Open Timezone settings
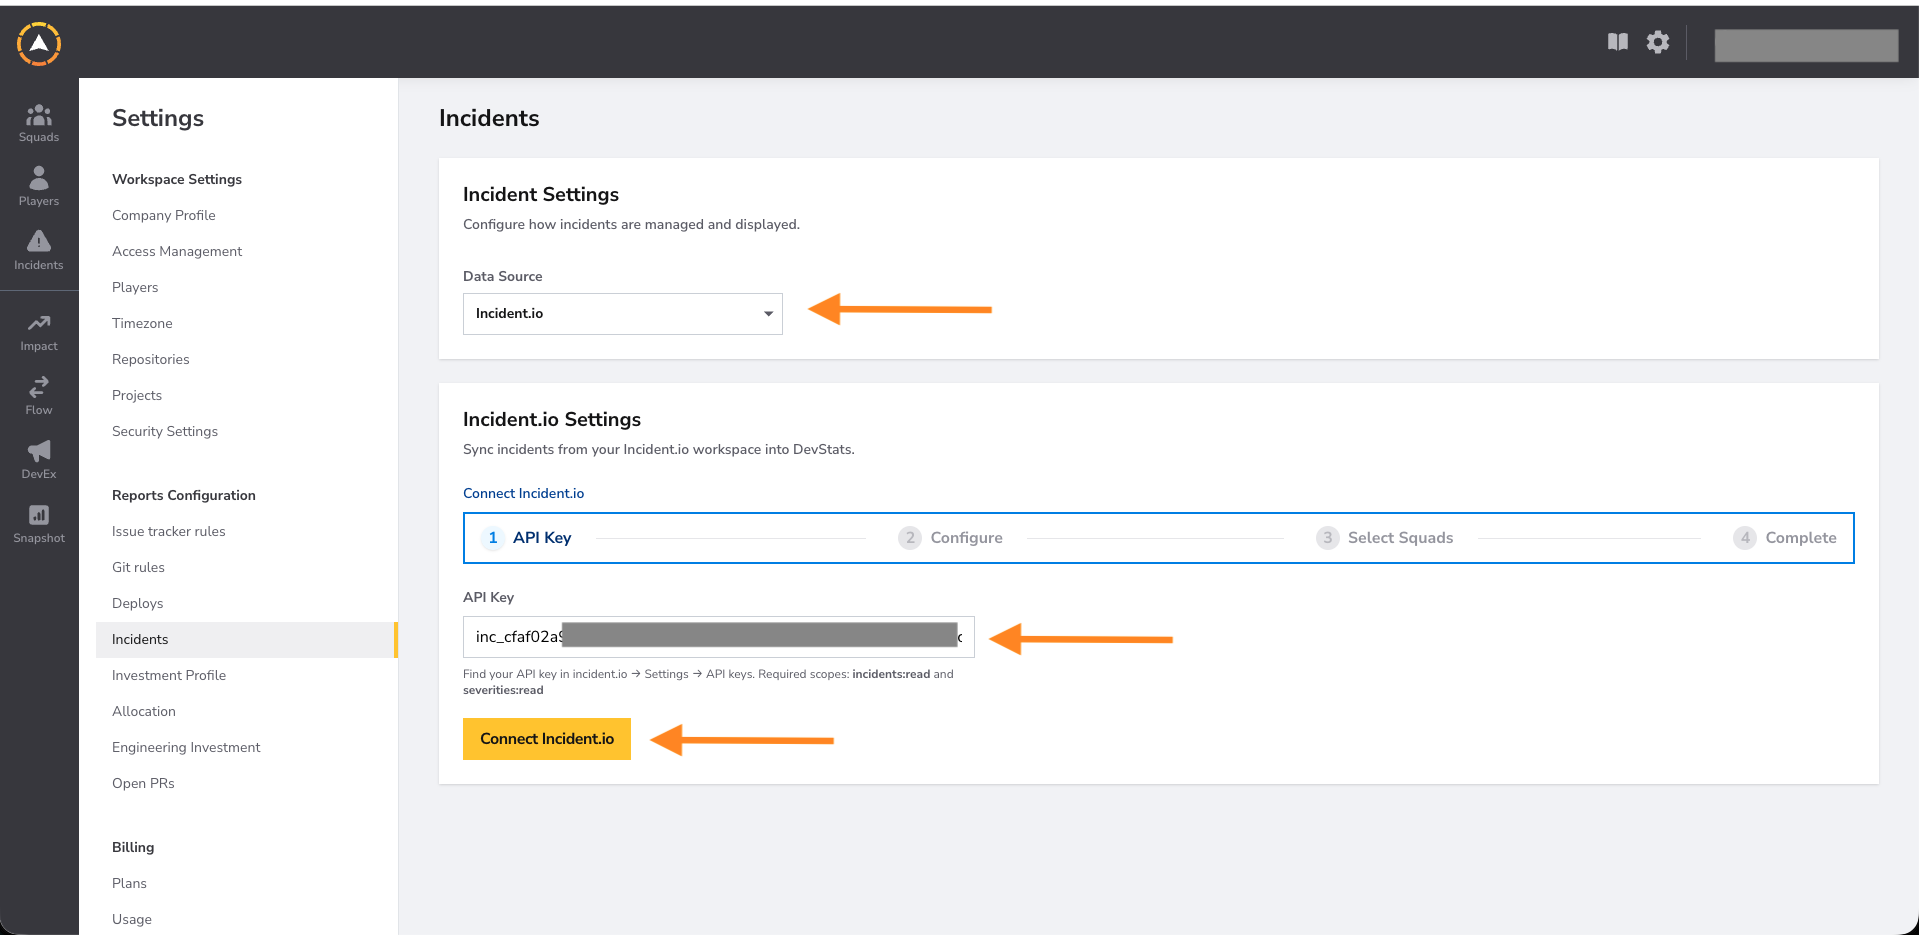This screenshot has height=935, width=1919. point(142,323)
